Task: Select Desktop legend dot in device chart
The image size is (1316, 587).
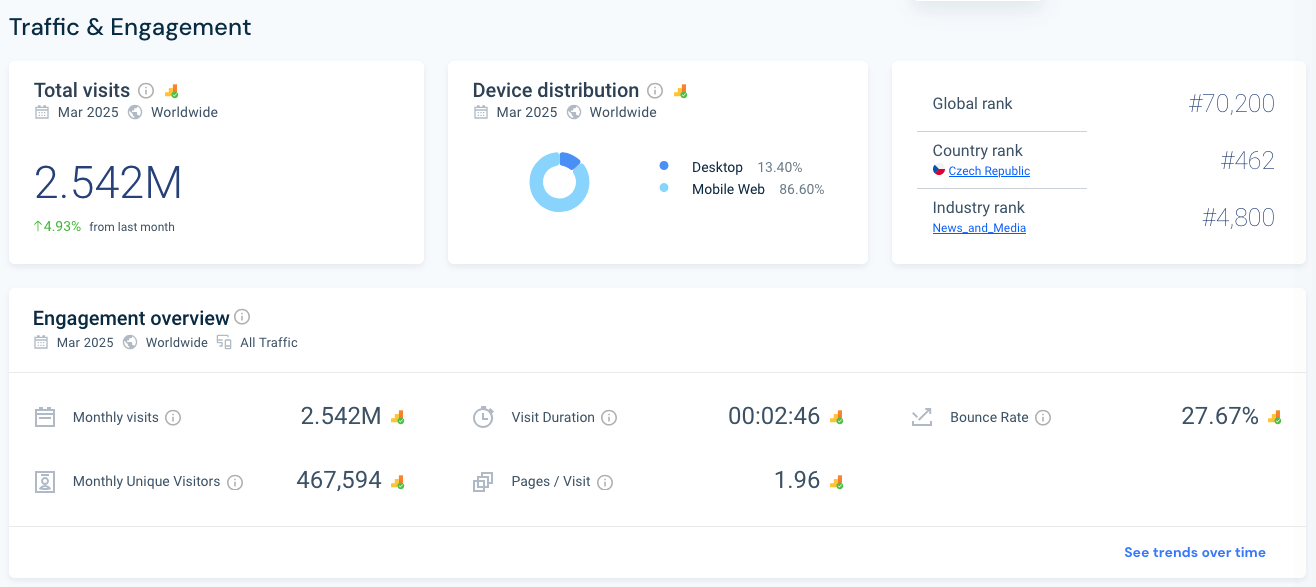Action: (x=664, y=166)
